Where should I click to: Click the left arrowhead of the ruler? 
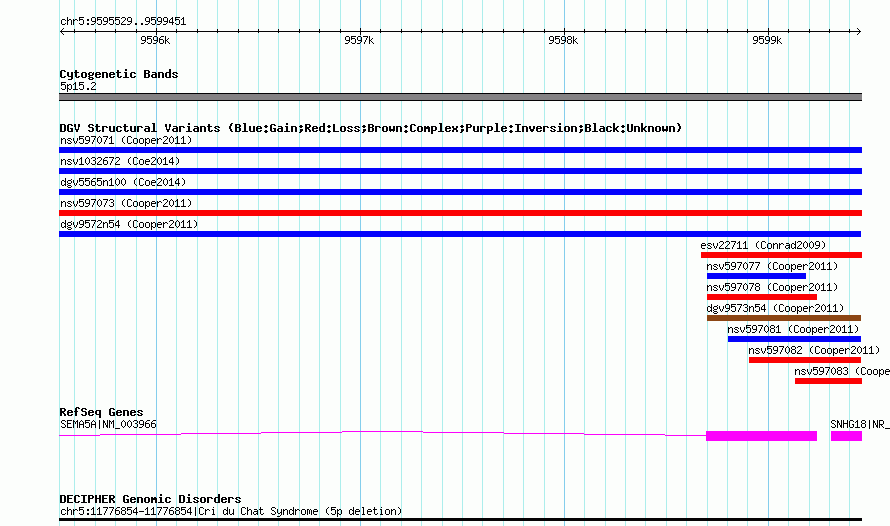[x=62, y=32]
